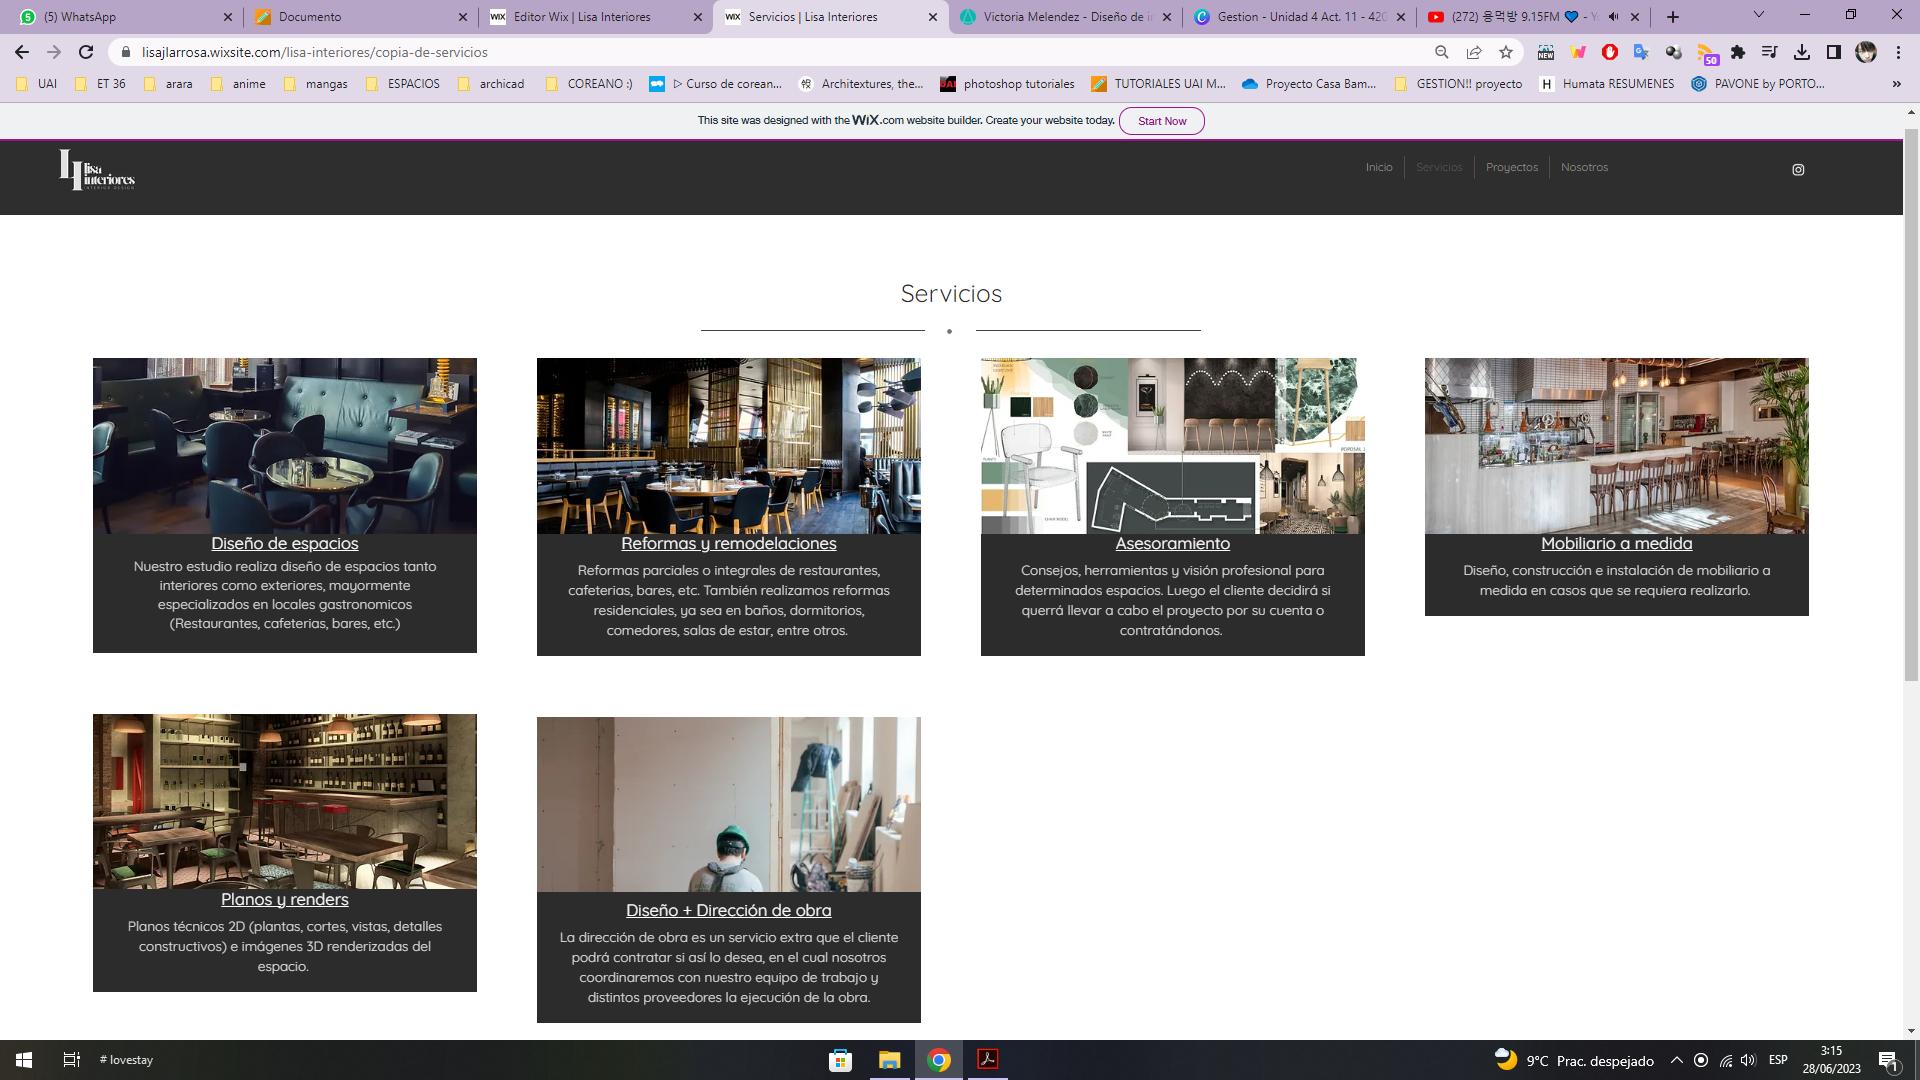Open the Extensions puzzle icon
The image size is (1920, 1080).
coord(1738,52)
